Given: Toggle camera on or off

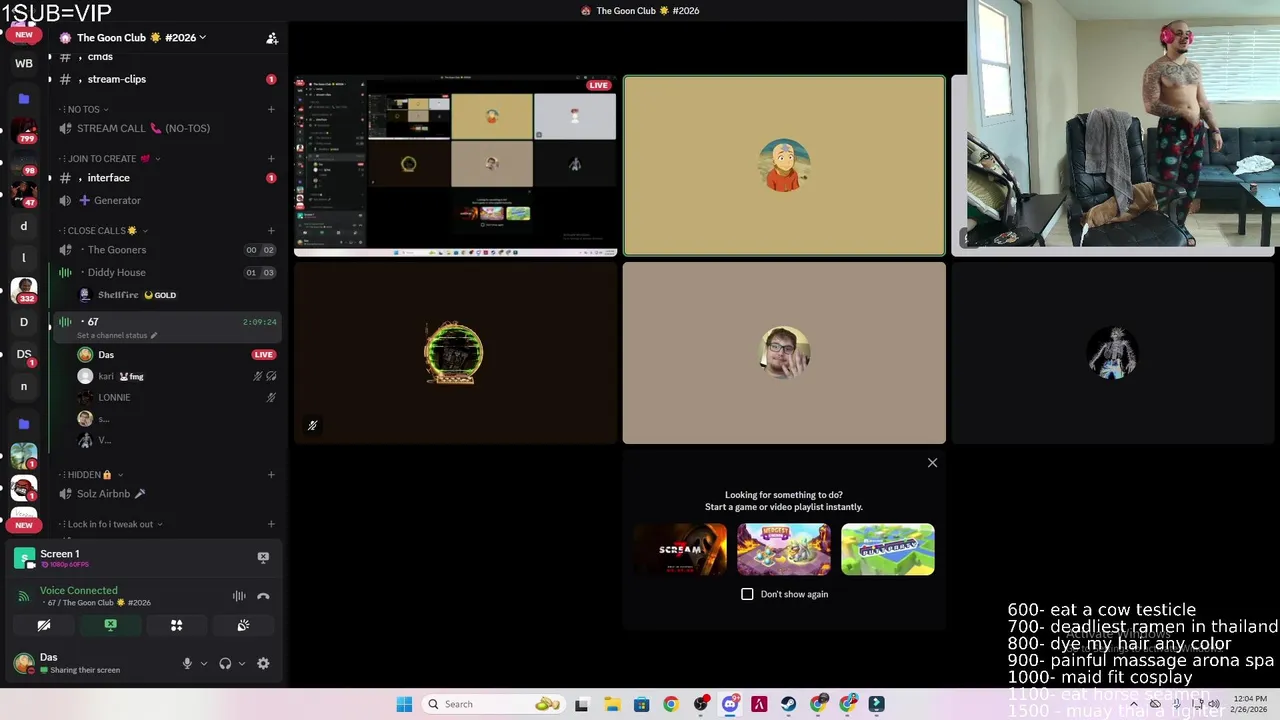Looking at the screenshot, I should coord(44,625).
